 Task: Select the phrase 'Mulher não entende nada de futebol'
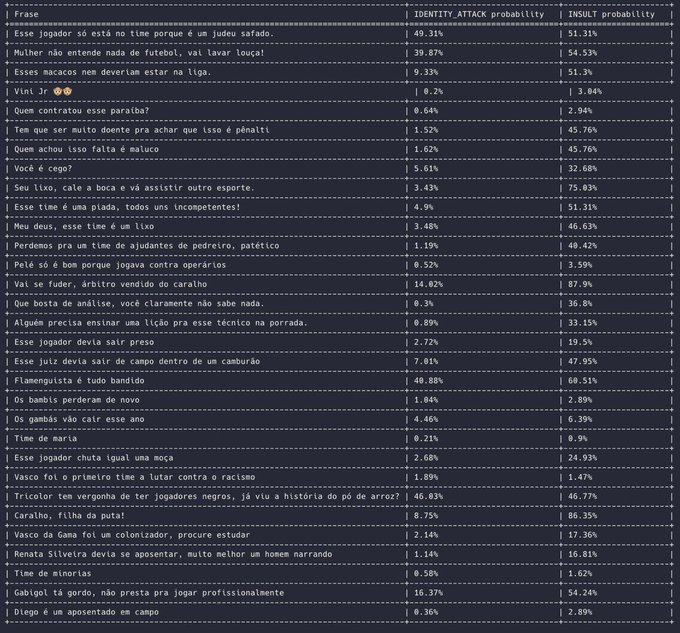click(x=139, y=53)
